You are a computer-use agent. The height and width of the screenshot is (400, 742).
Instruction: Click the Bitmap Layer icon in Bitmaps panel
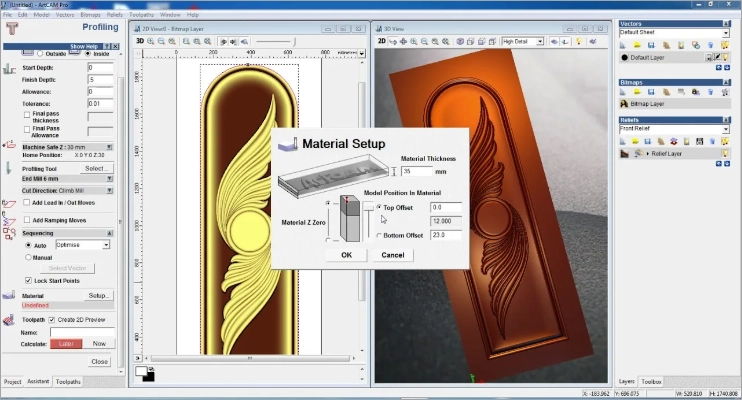coord(625,103)
